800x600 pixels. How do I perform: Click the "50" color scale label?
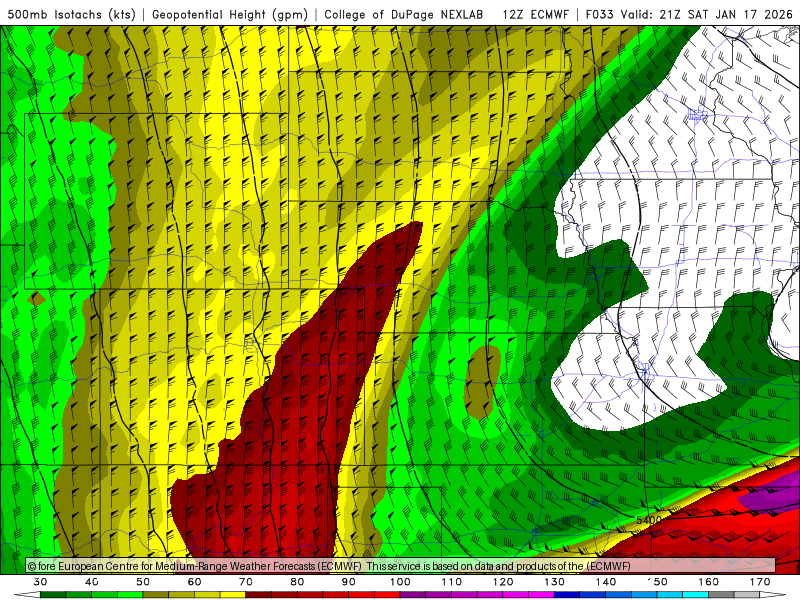point(143,582)
